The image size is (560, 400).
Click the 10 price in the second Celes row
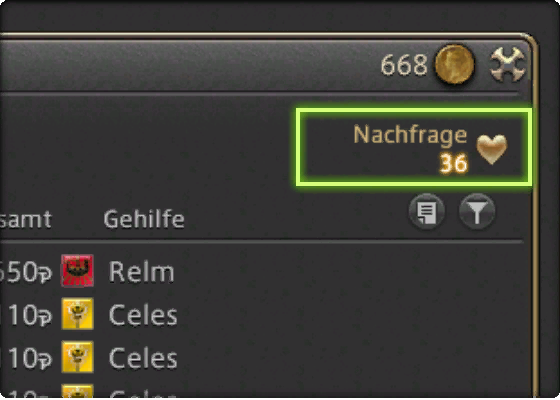tap(30, 359)
